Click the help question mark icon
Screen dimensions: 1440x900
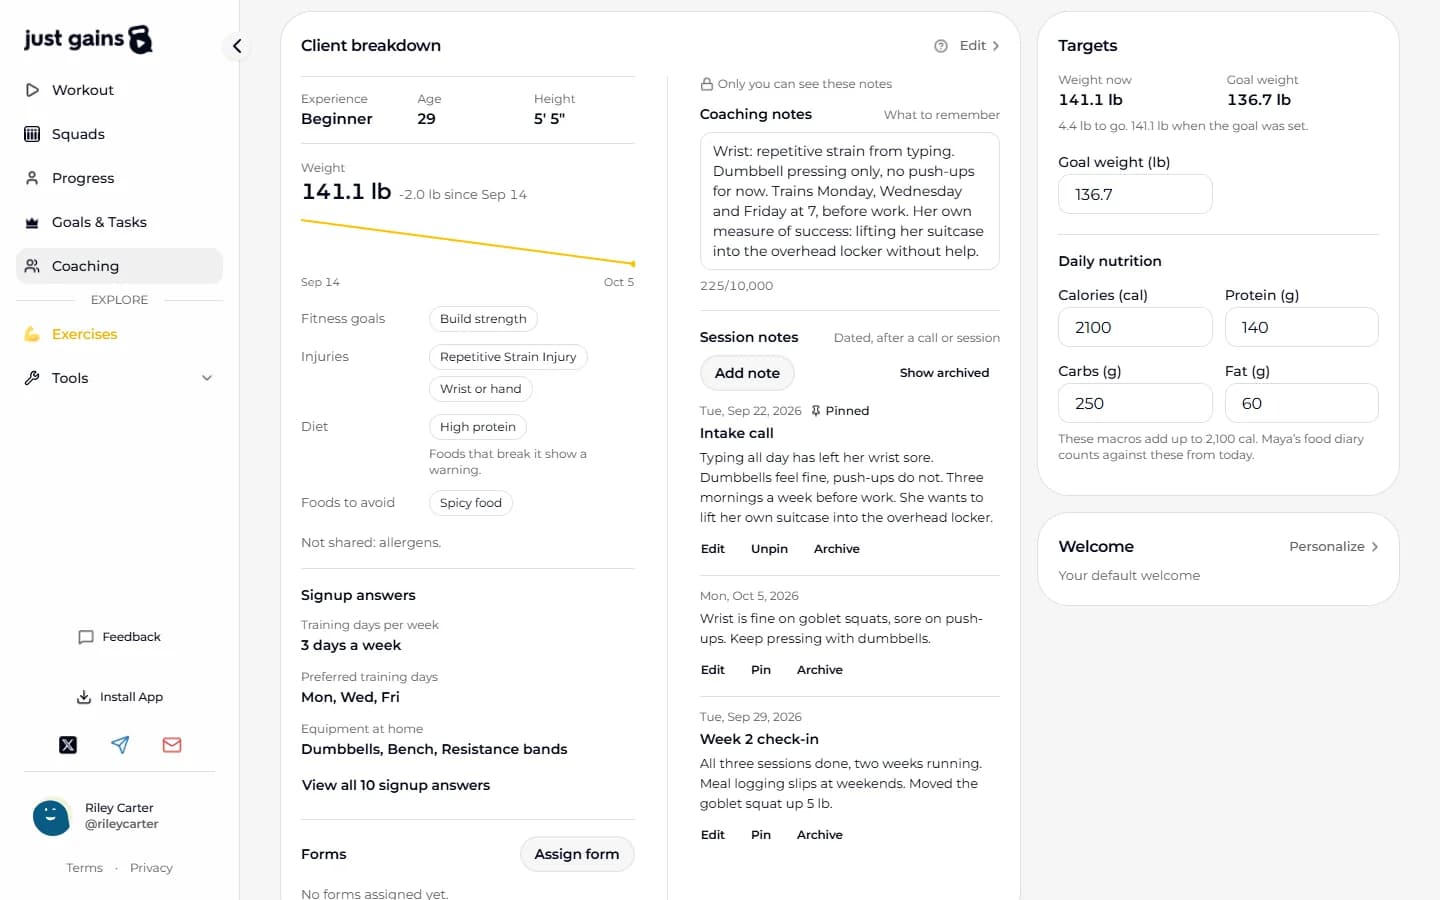(x=941, y=46)
